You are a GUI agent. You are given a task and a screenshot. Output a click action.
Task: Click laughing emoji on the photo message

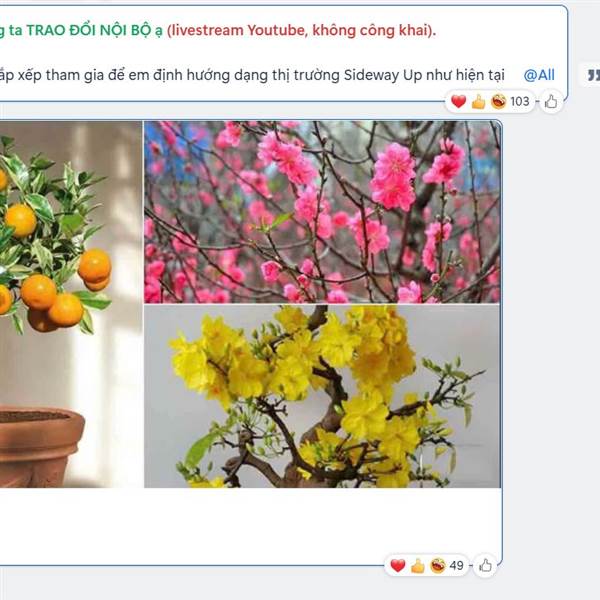438,565
